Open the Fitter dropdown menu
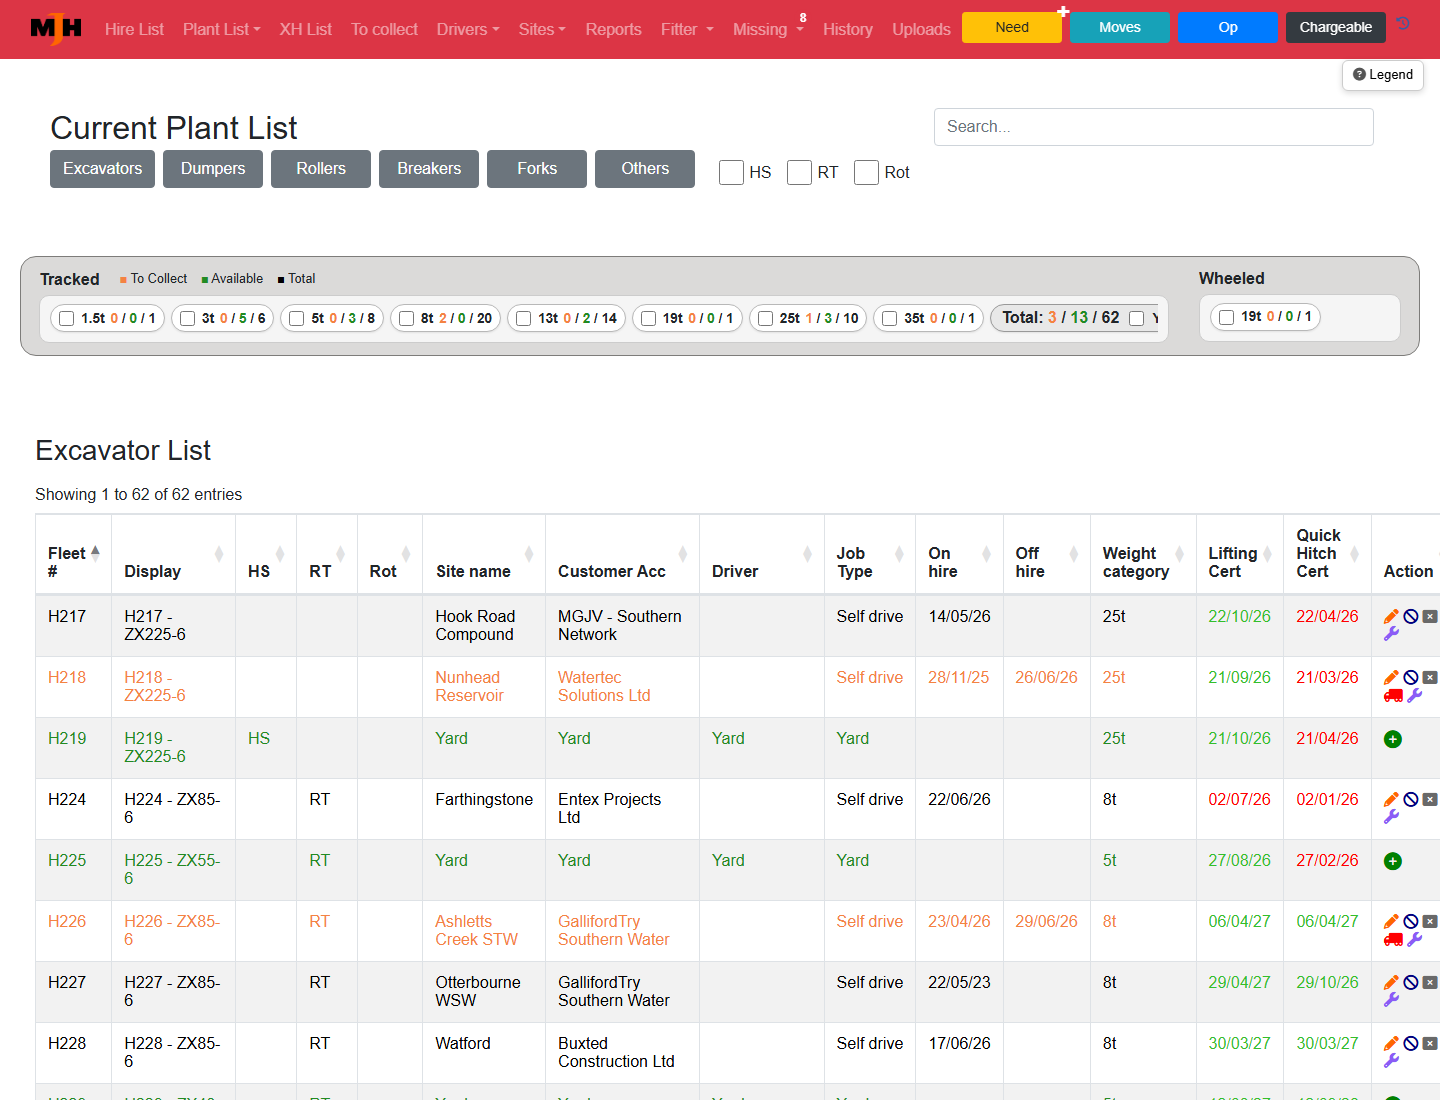Image resolution: width=1440 pixels, height=1100 pixels. click(687, 29)
